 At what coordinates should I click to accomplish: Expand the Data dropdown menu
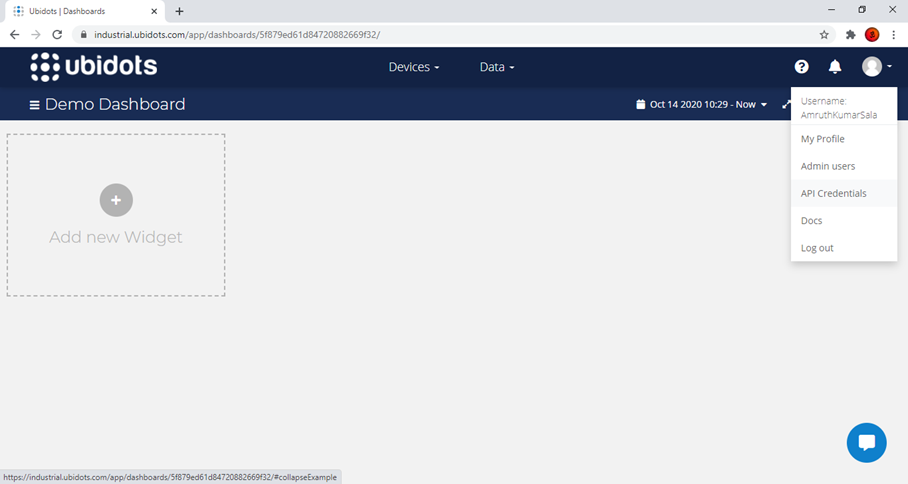[497, 67]
